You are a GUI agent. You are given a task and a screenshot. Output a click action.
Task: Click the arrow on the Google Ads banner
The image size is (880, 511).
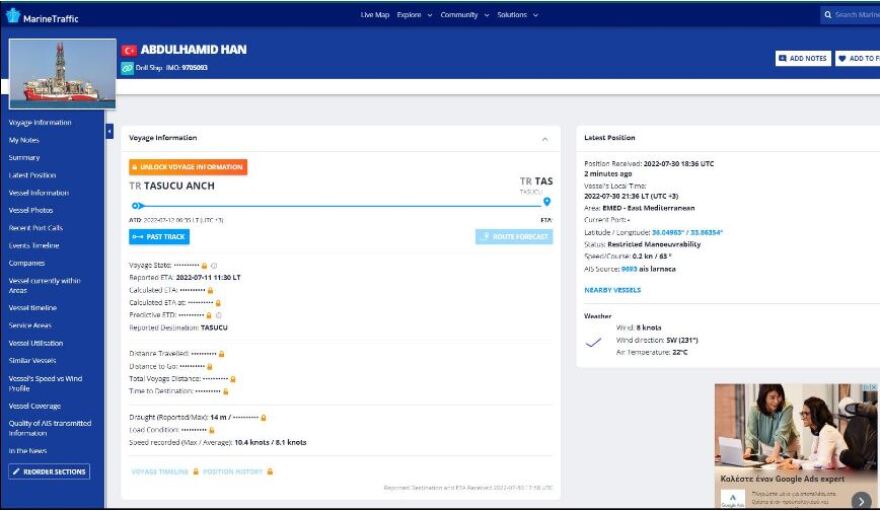[860, 500]
